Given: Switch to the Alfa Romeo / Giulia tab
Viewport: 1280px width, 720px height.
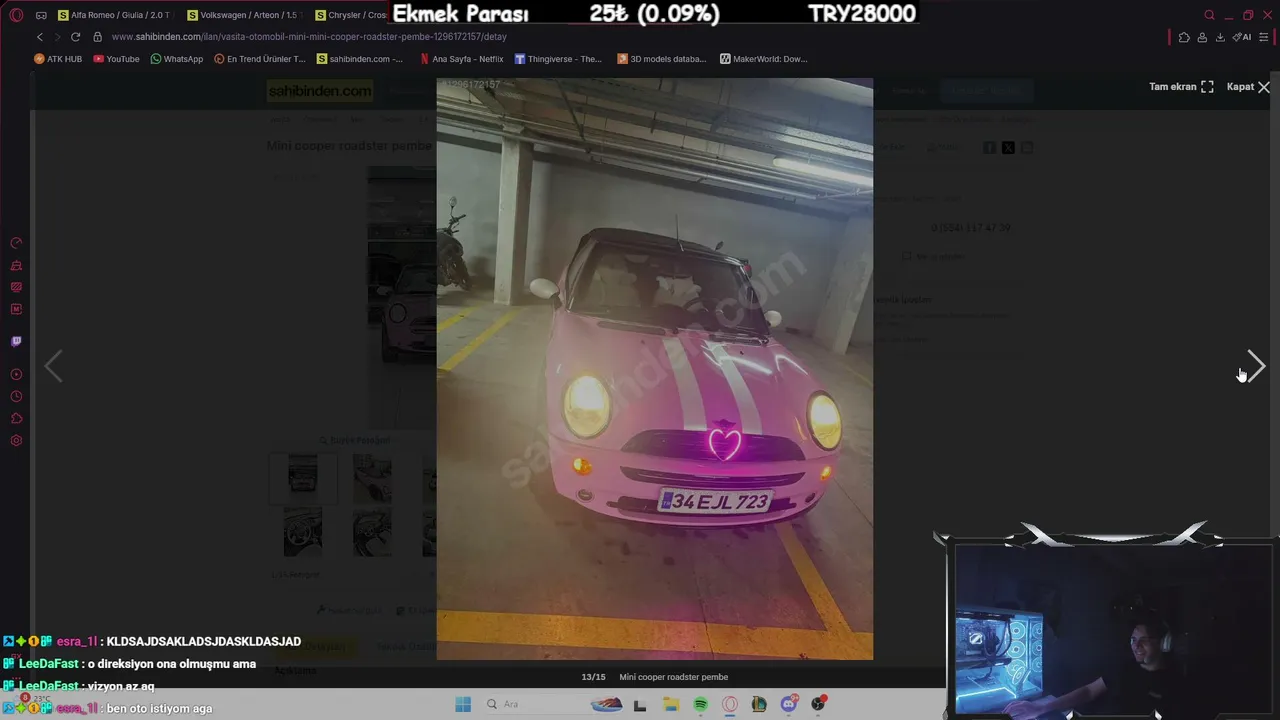Looking at the screenshot, I should tap(115, 15).
